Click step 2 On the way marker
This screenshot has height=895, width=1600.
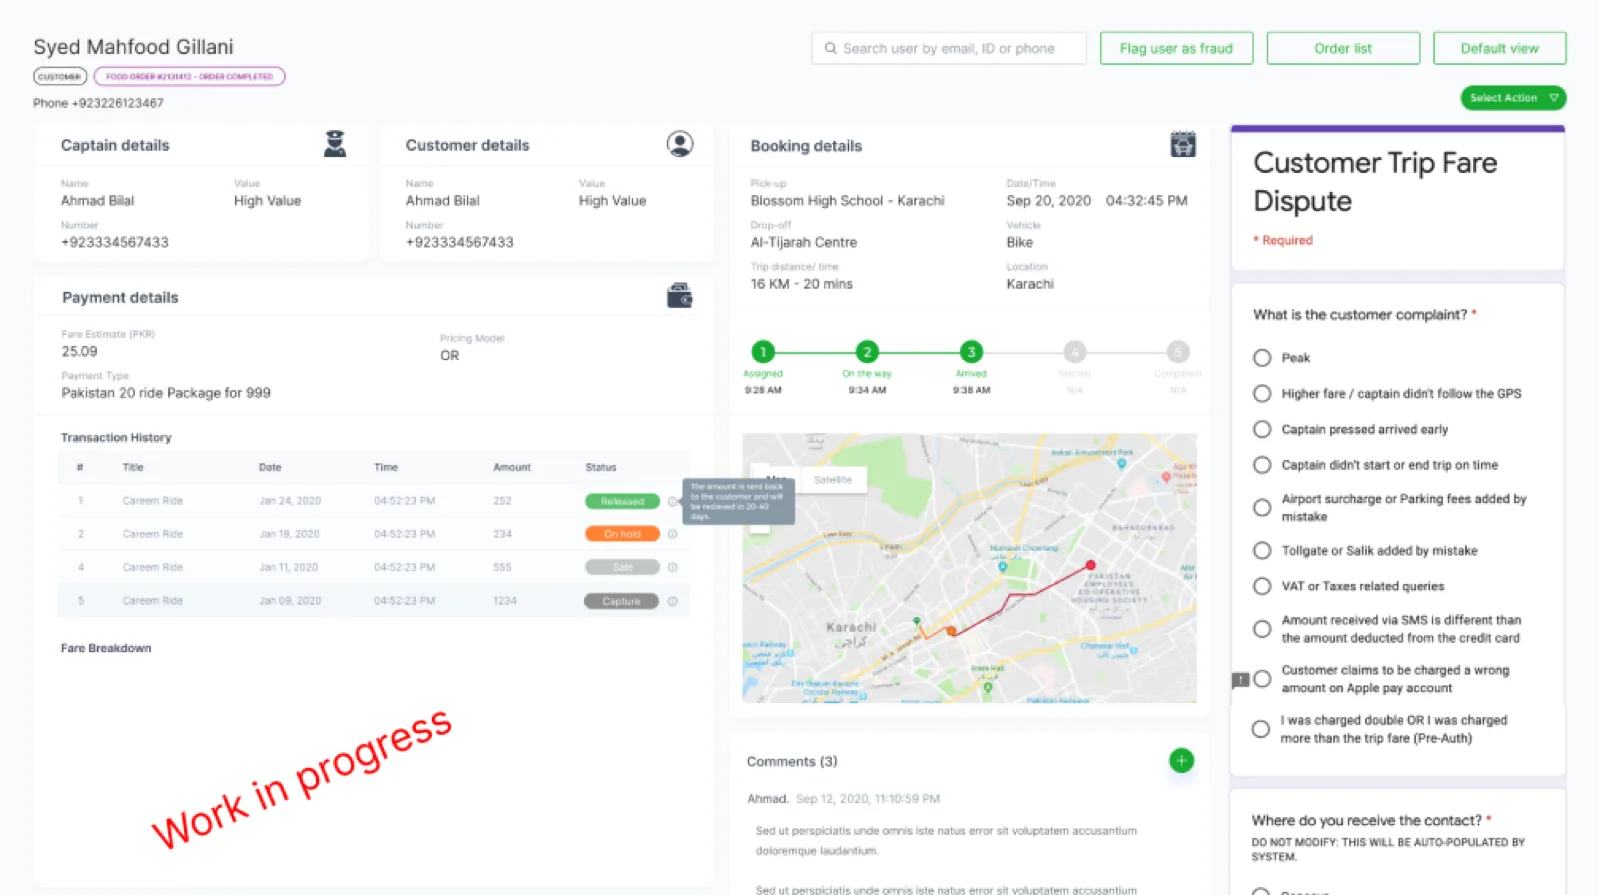click(867, 352)
